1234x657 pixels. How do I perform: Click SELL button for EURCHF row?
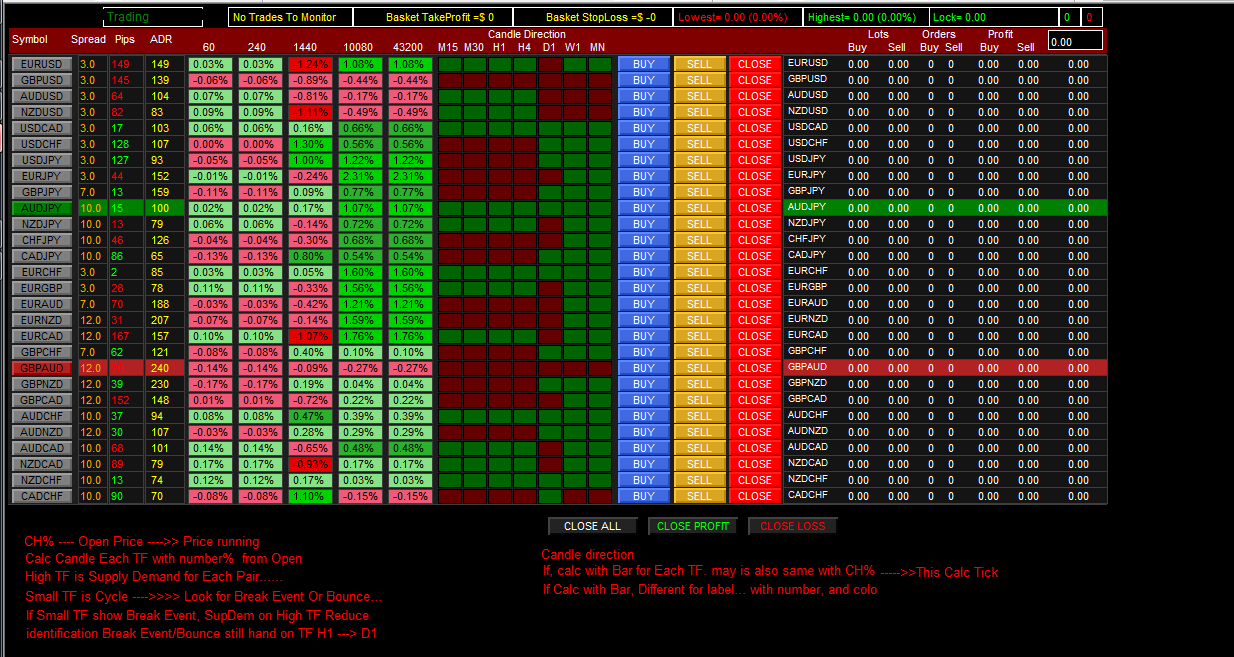click(x=699, y=272)
